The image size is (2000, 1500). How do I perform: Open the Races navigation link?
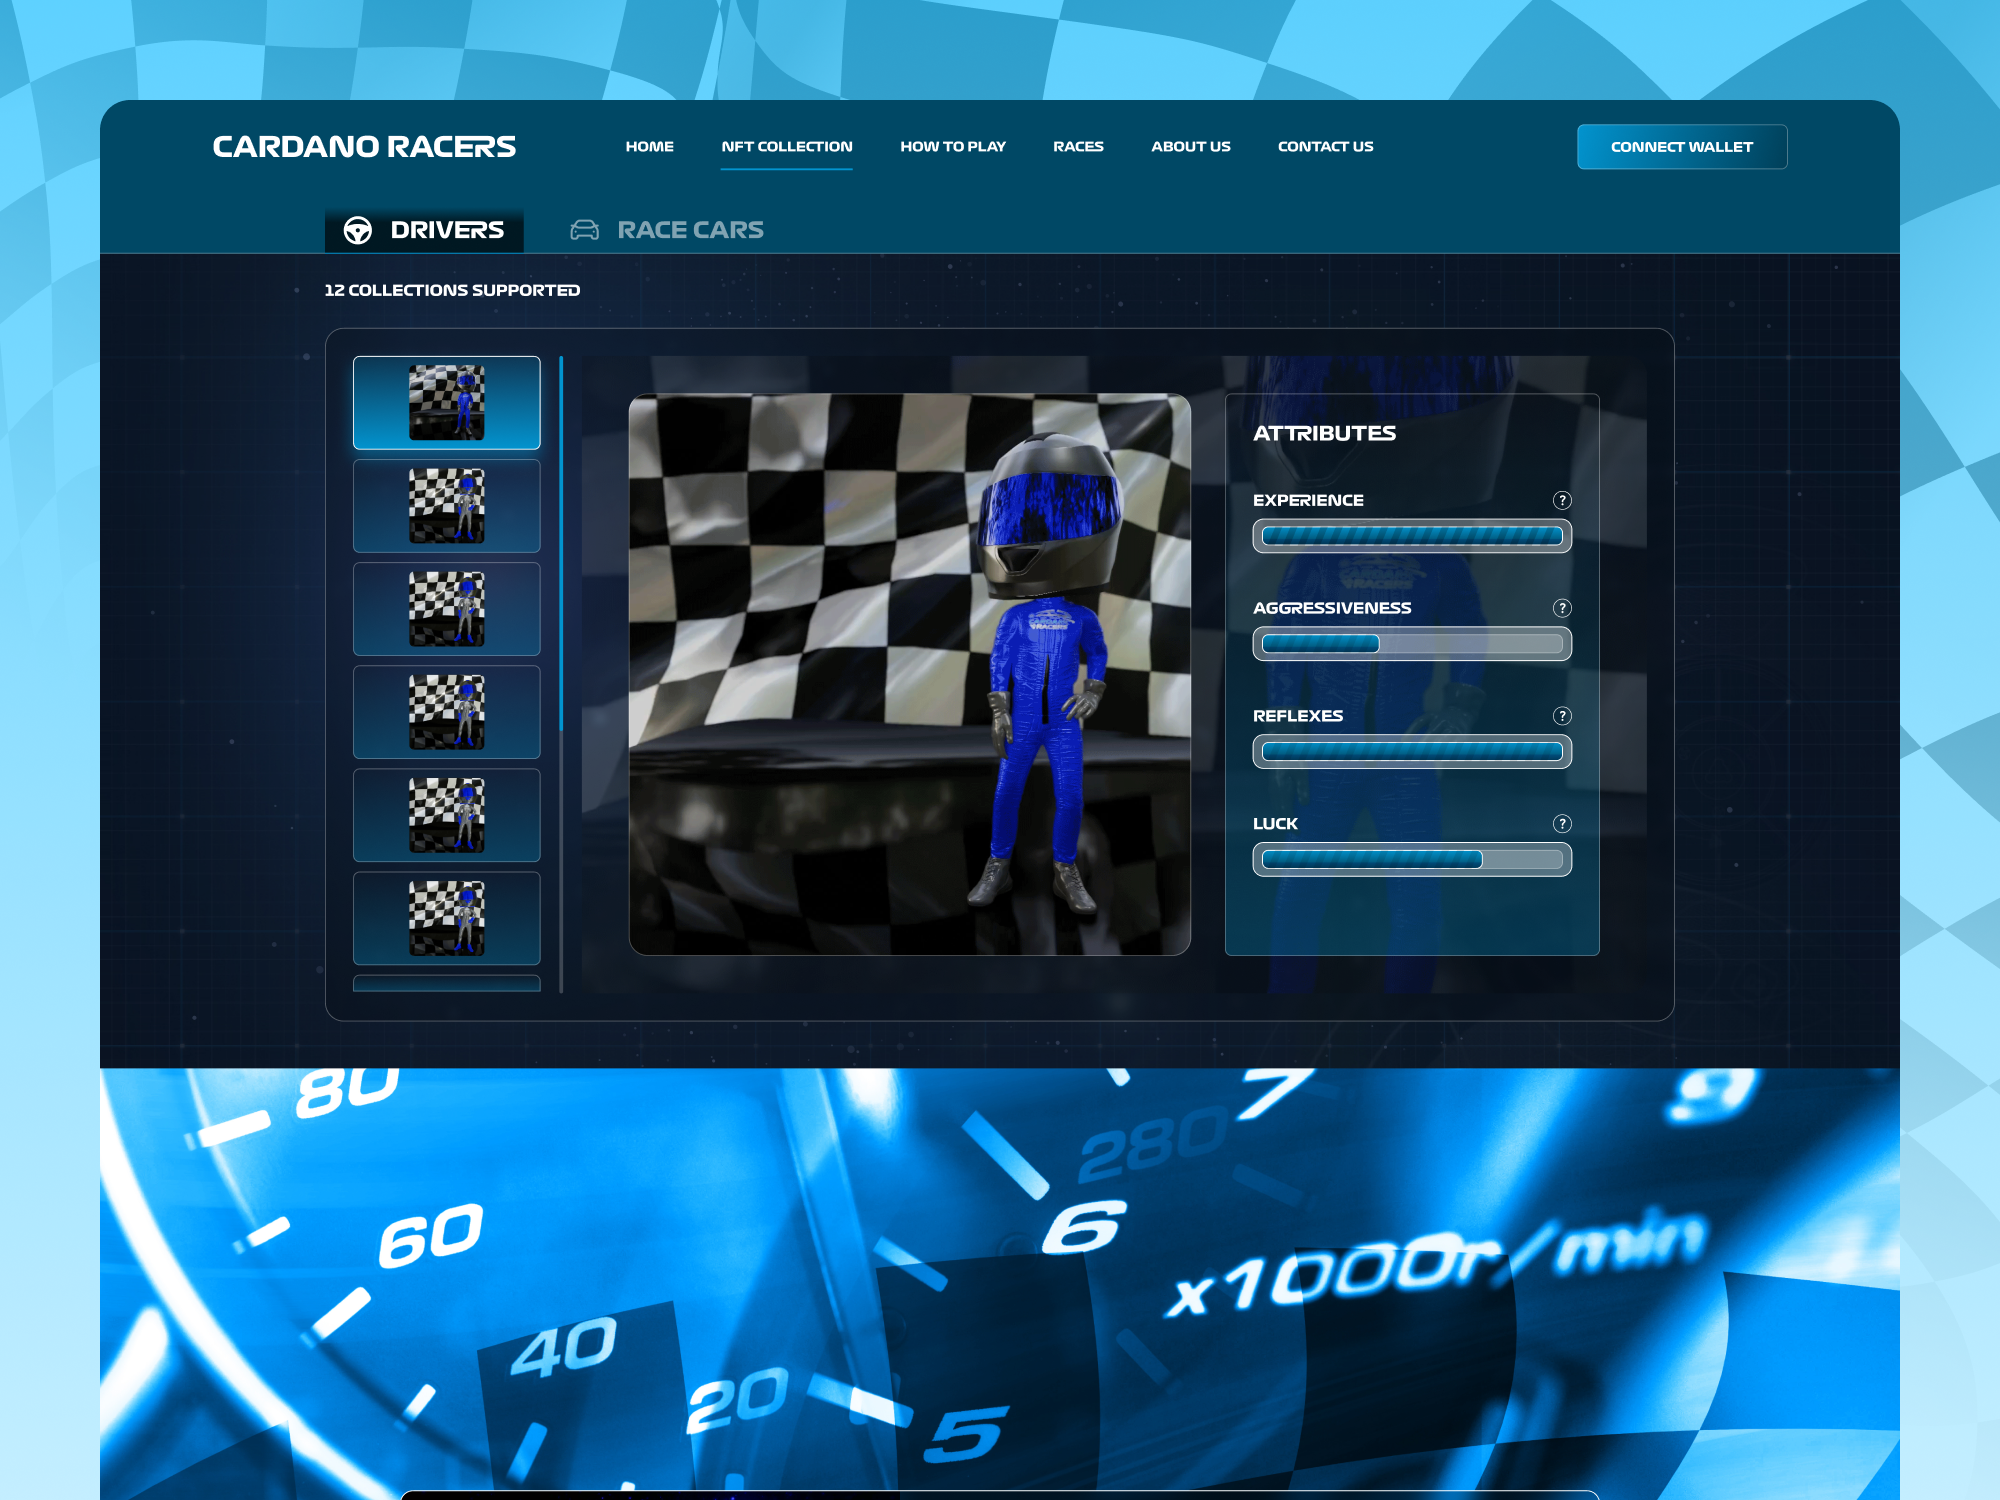point(1078,146)
